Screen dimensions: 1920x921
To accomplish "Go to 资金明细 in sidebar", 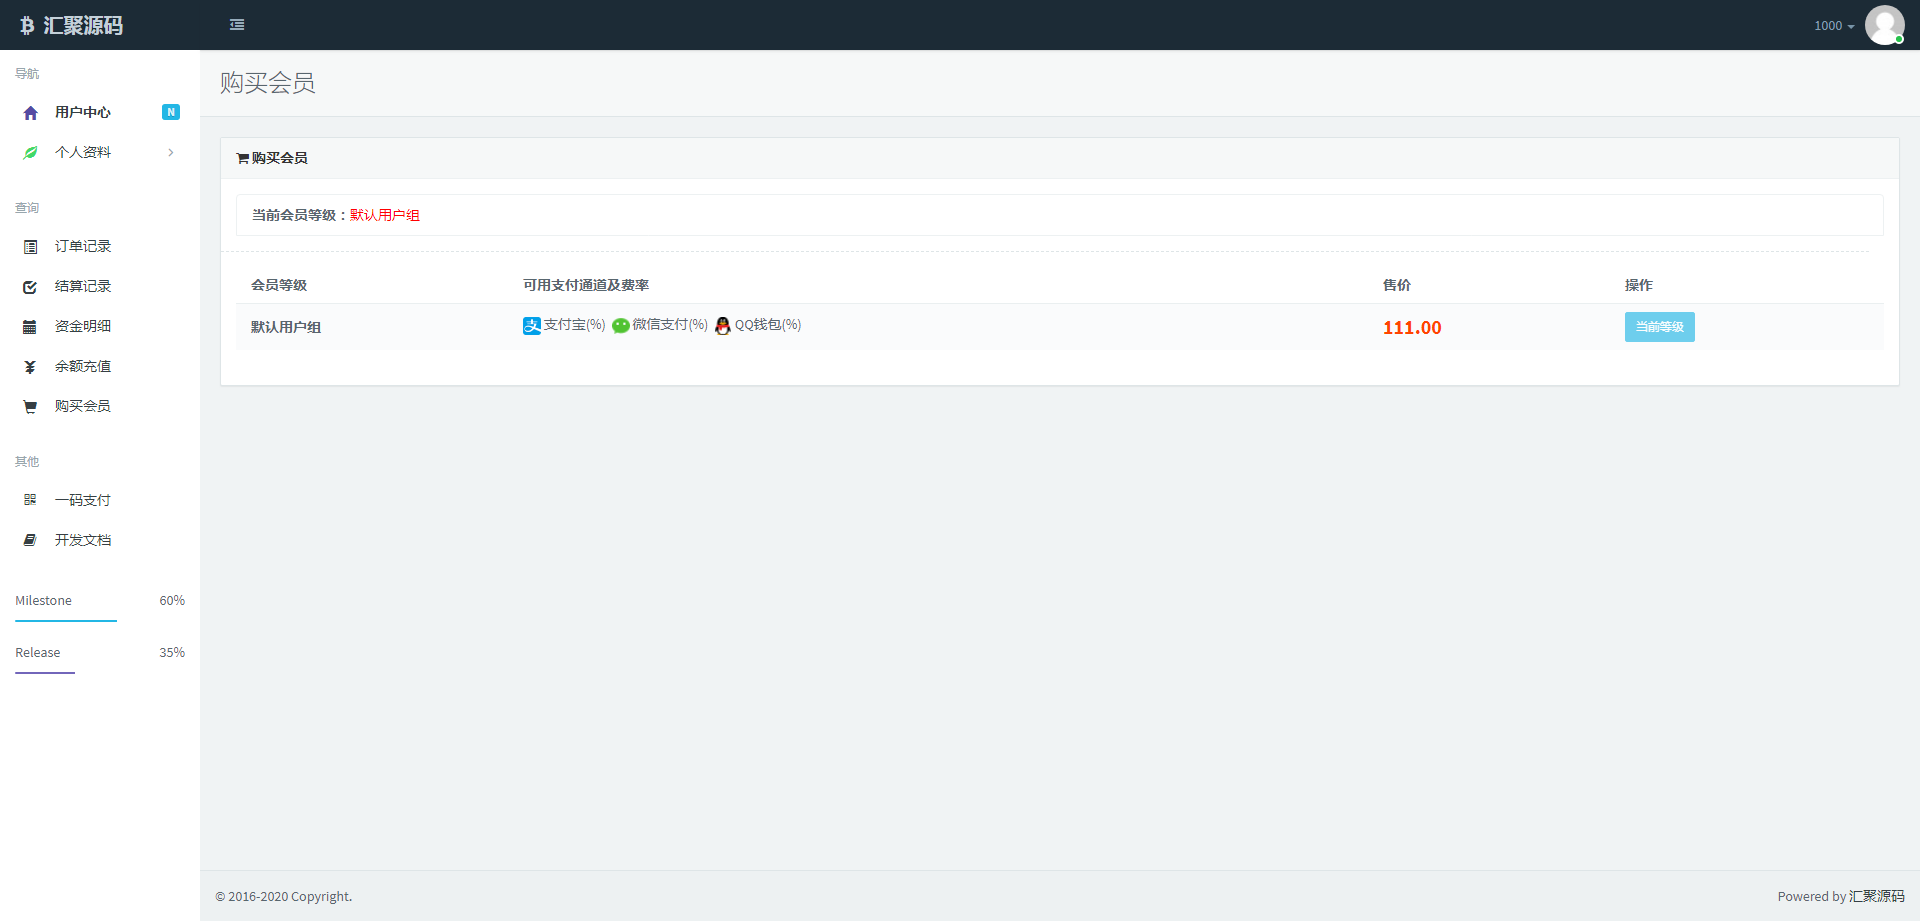I will point(83,327).
